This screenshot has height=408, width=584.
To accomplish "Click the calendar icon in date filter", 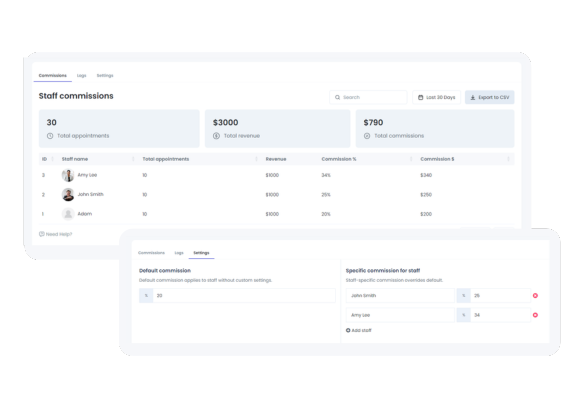I will point(420,97).
